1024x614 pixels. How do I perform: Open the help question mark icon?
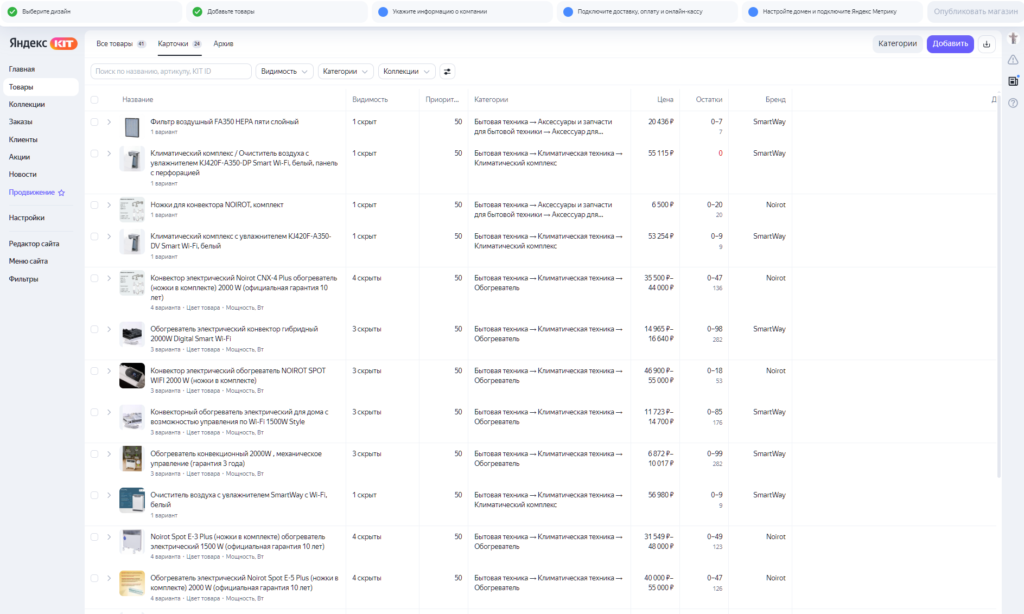pyautogui.click(x=1013, y=103)
